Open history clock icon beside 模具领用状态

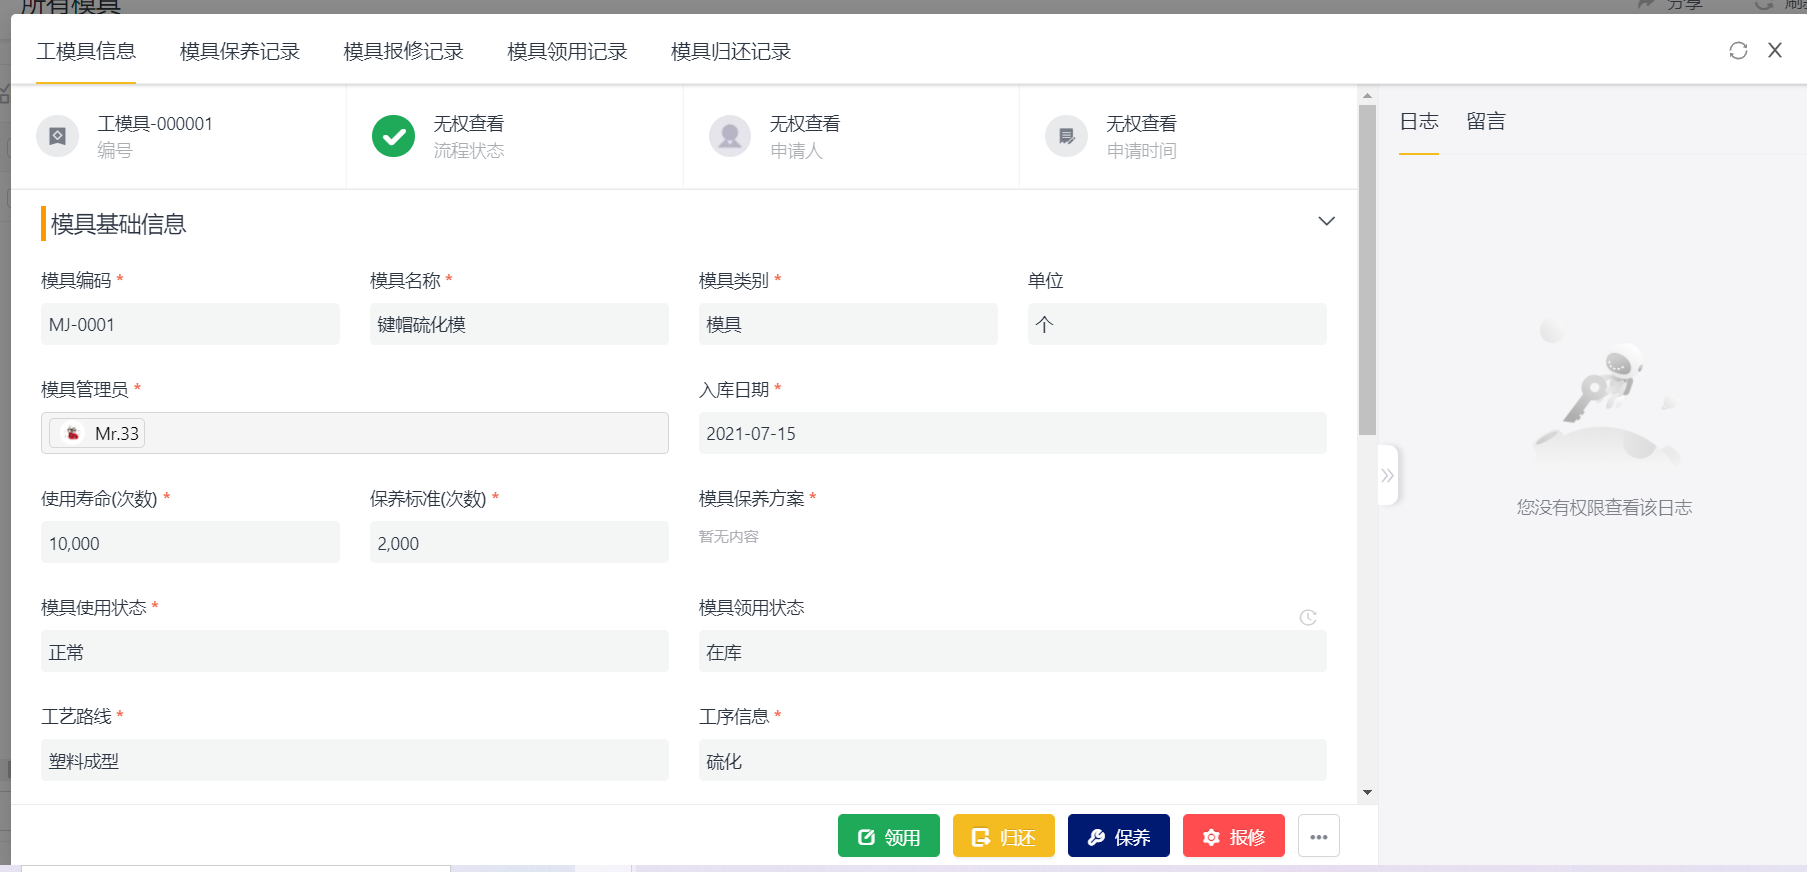(1307, 618)
